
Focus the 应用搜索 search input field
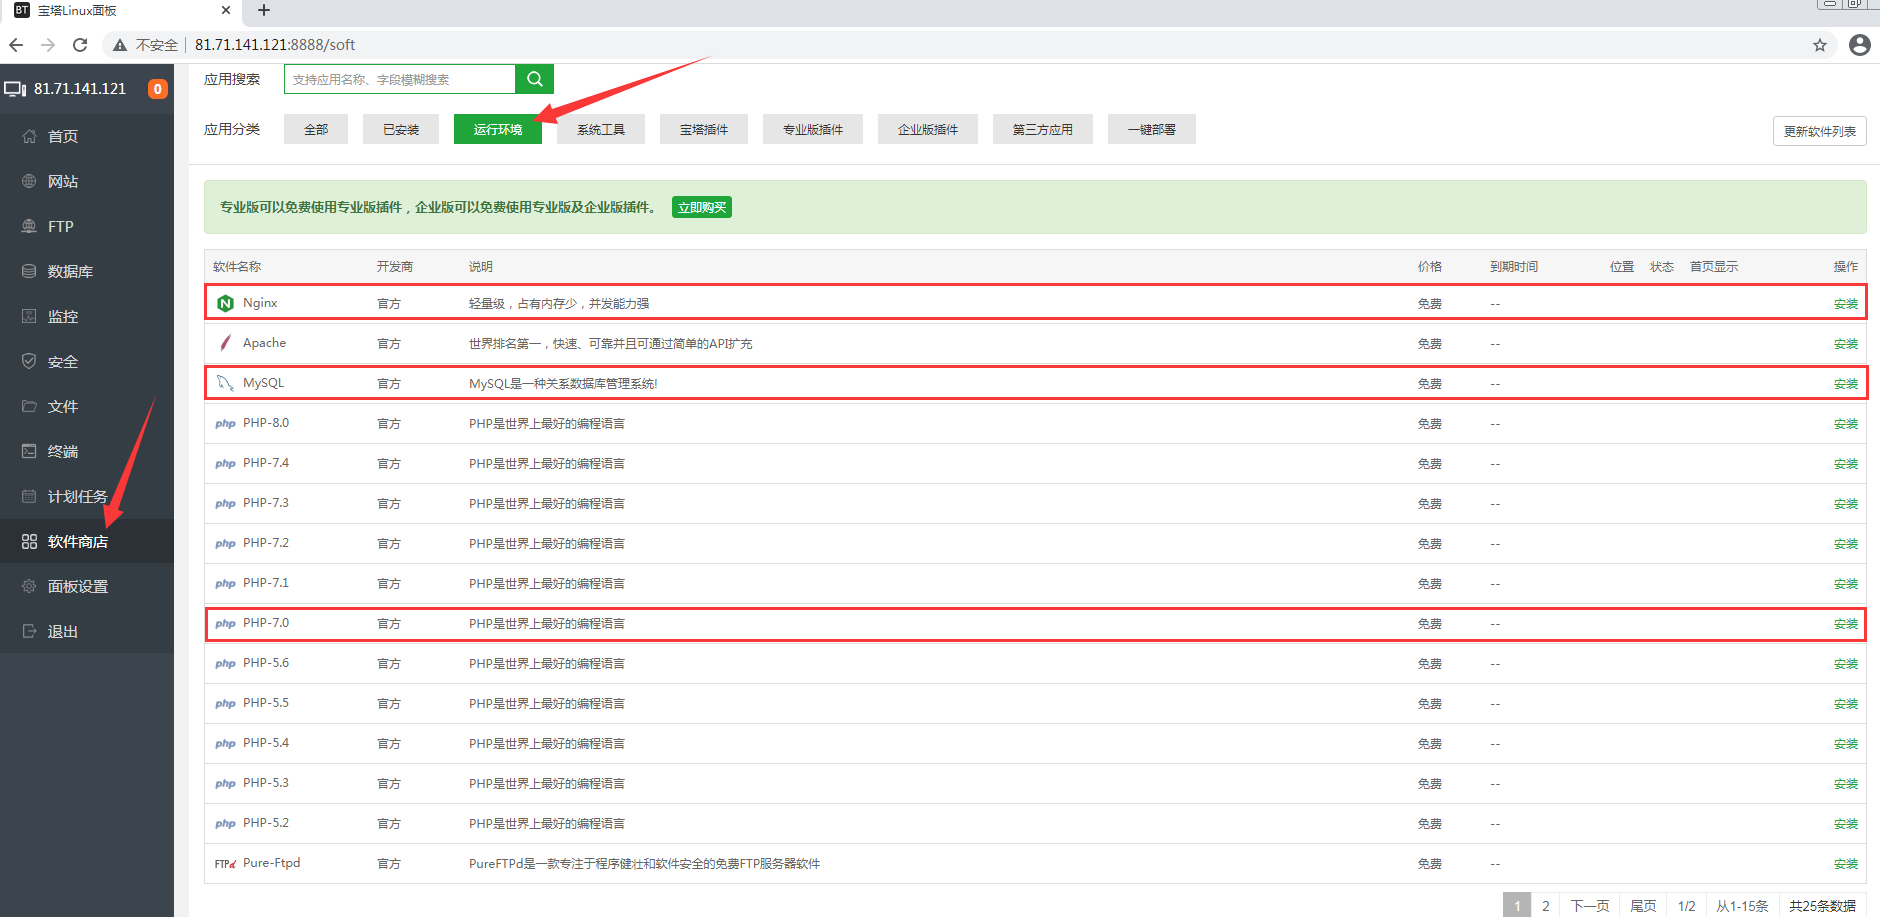pos(400,79)
